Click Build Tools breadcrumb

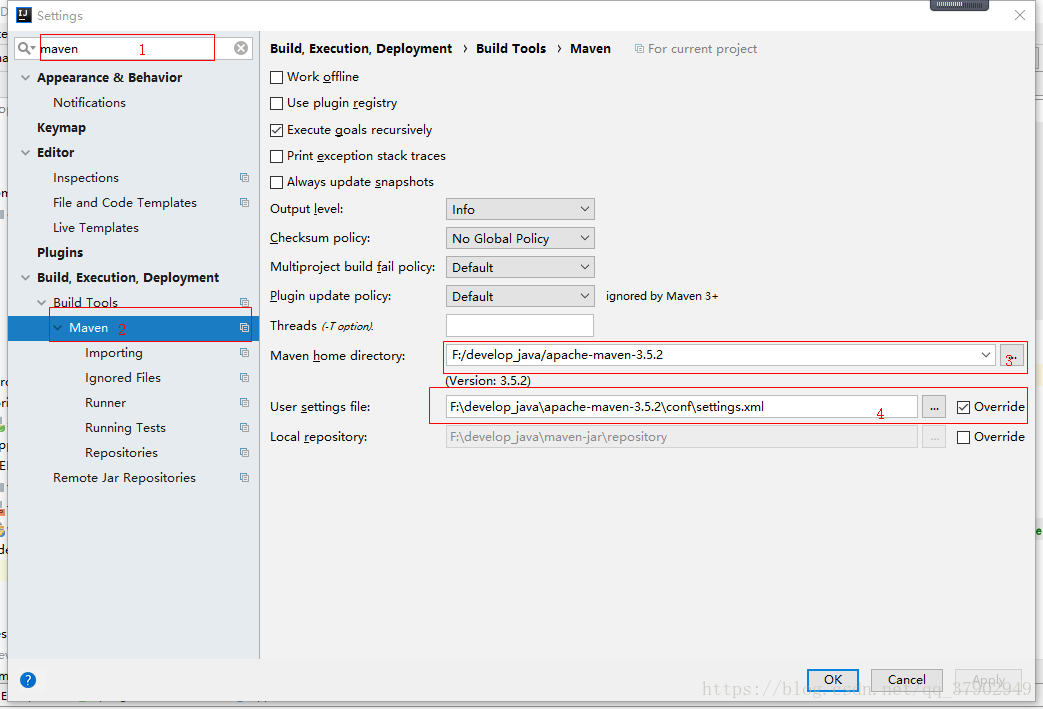click(511, 49)
